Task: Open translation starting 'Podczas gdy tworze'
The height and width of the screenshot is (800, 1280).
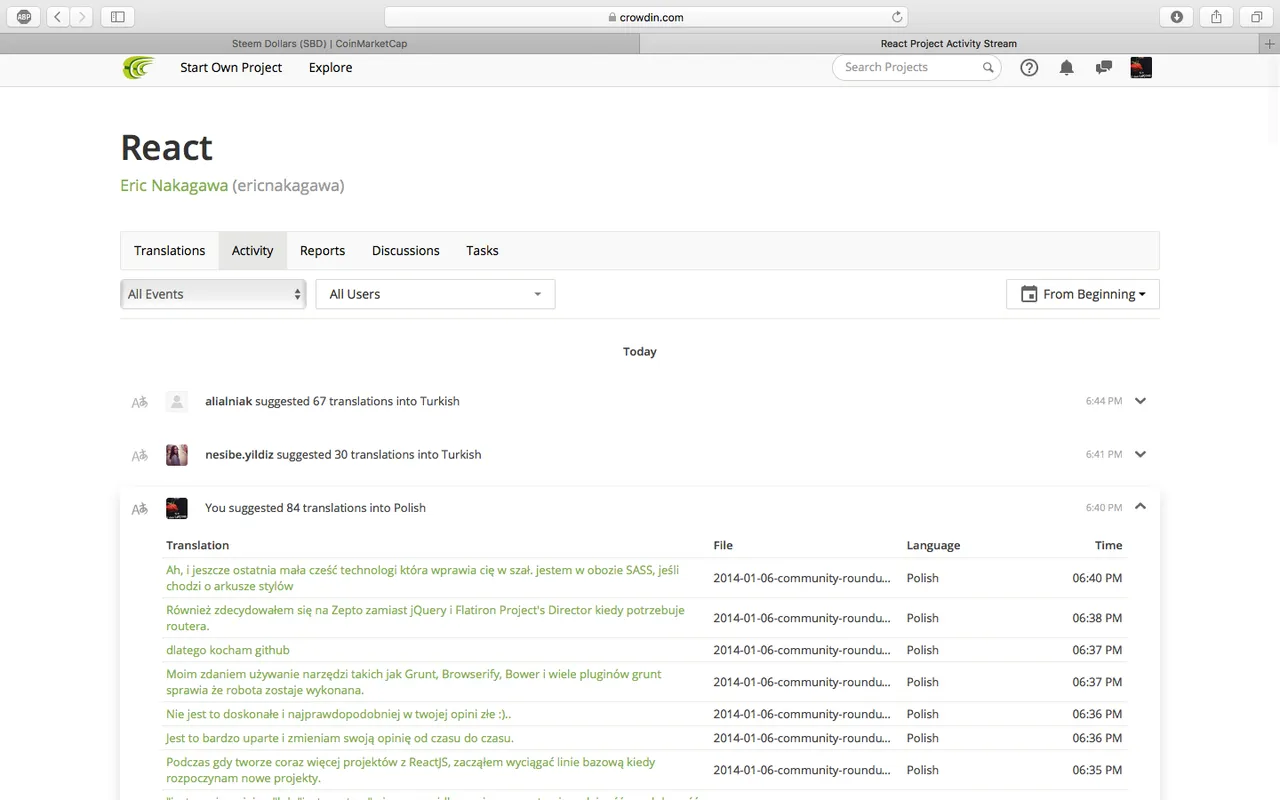Action: click(x=411, y=770)
